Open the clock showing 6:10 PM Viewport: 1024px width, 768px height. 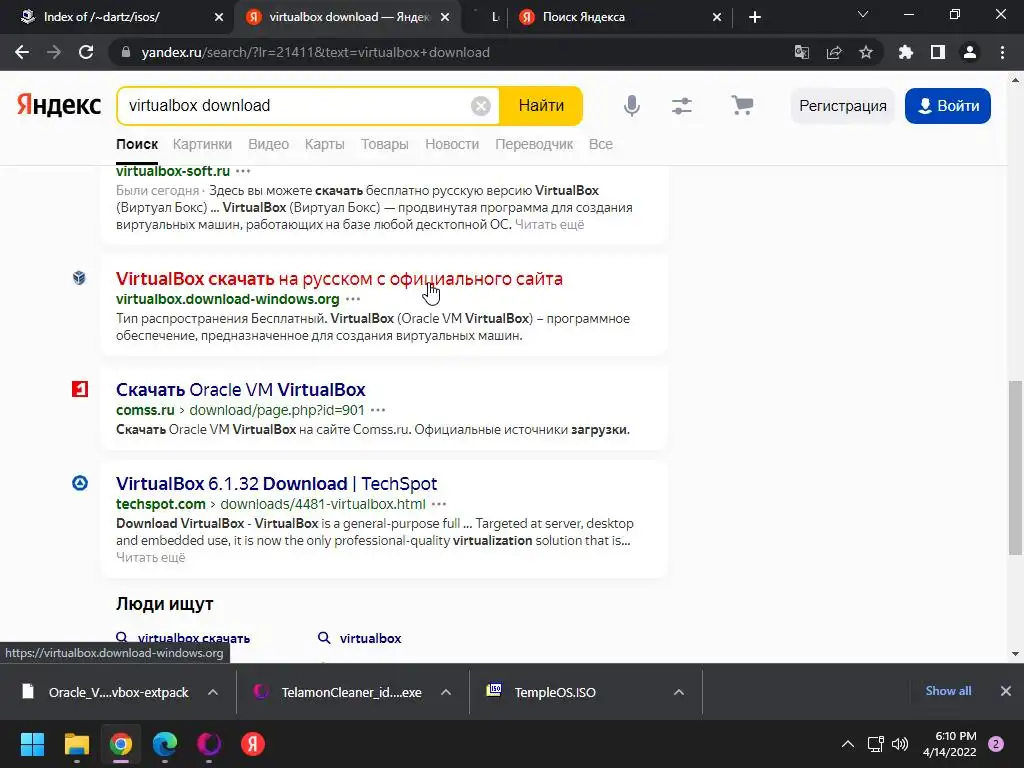(x=950, y=744)
